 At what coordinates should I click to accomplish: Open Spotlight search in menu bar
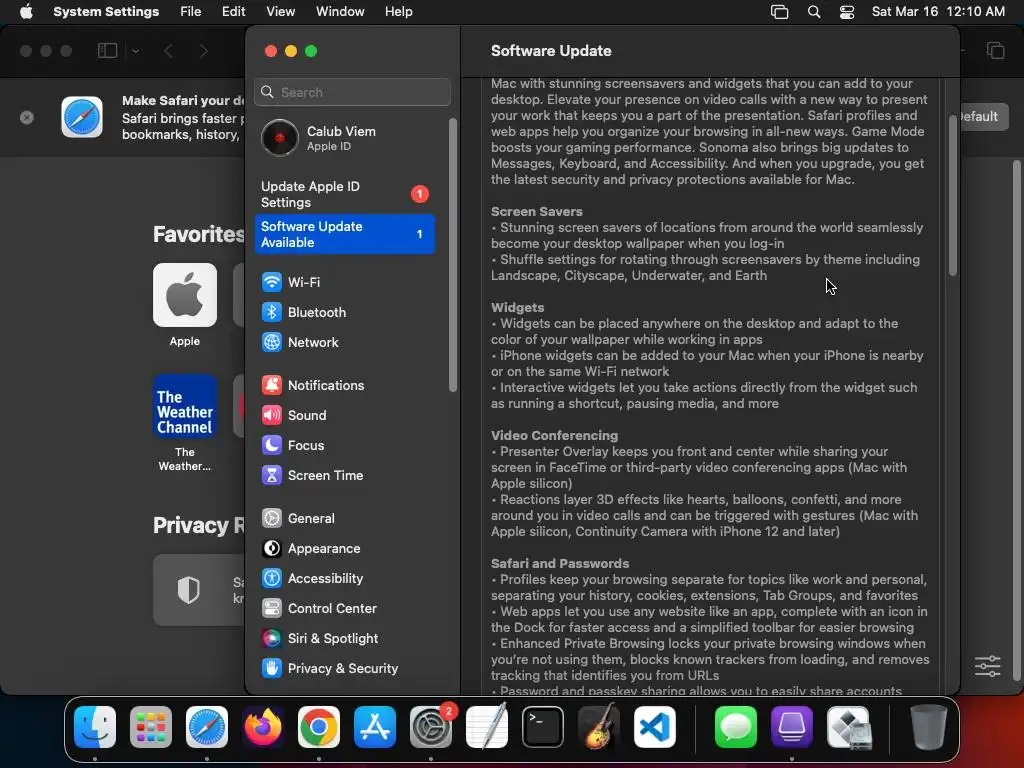point(814,12)
